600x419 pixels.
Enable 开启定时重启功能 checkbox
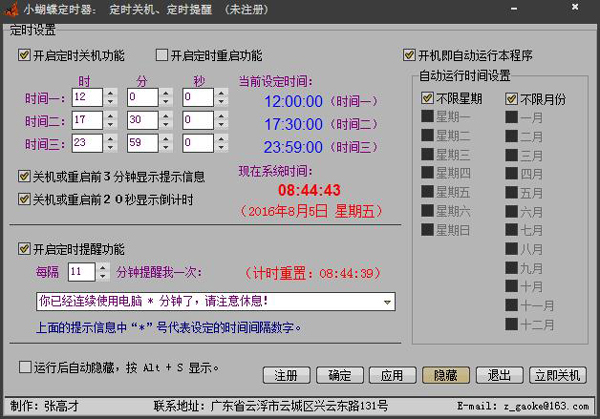click(x=162, y=55)
